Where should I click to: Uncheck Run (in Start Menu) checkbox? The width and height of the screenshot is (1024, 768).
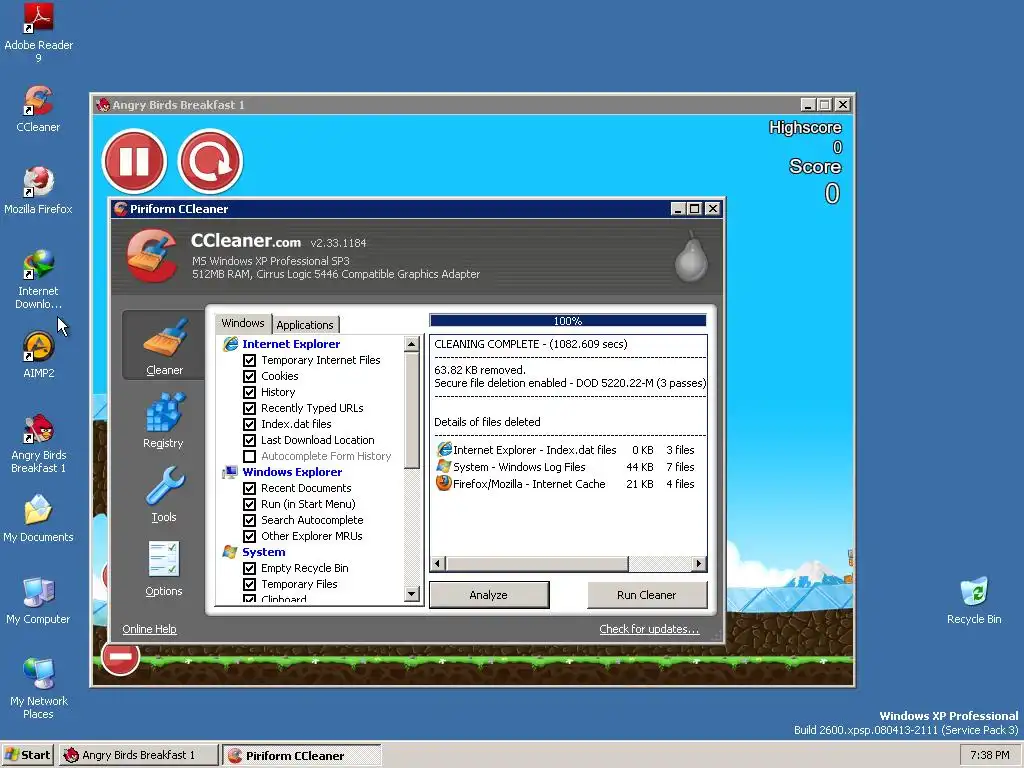[x=249, y=504]
